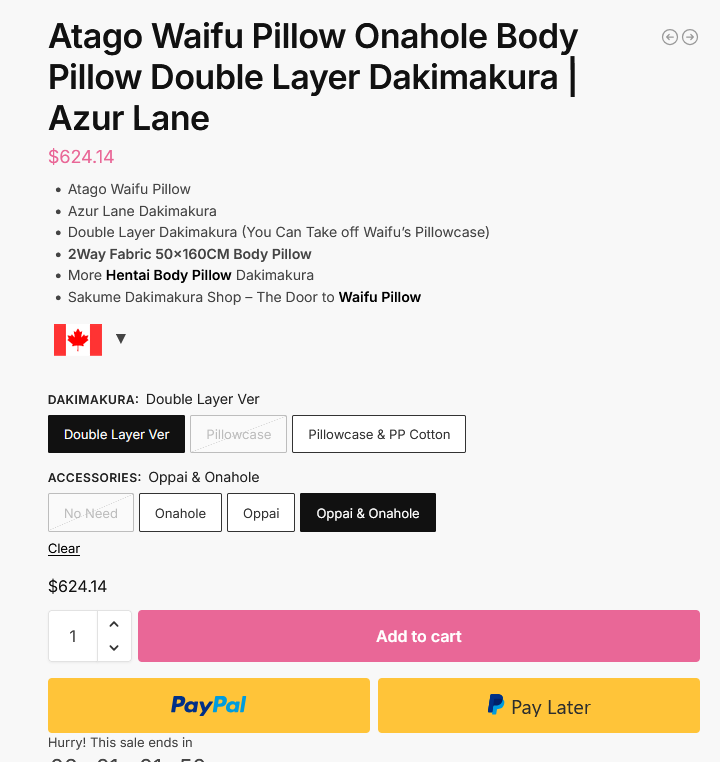The image size is (720, 762).
Task: Pay with the PayPal button
Action: pyautogui.click(x=209, y=705)
